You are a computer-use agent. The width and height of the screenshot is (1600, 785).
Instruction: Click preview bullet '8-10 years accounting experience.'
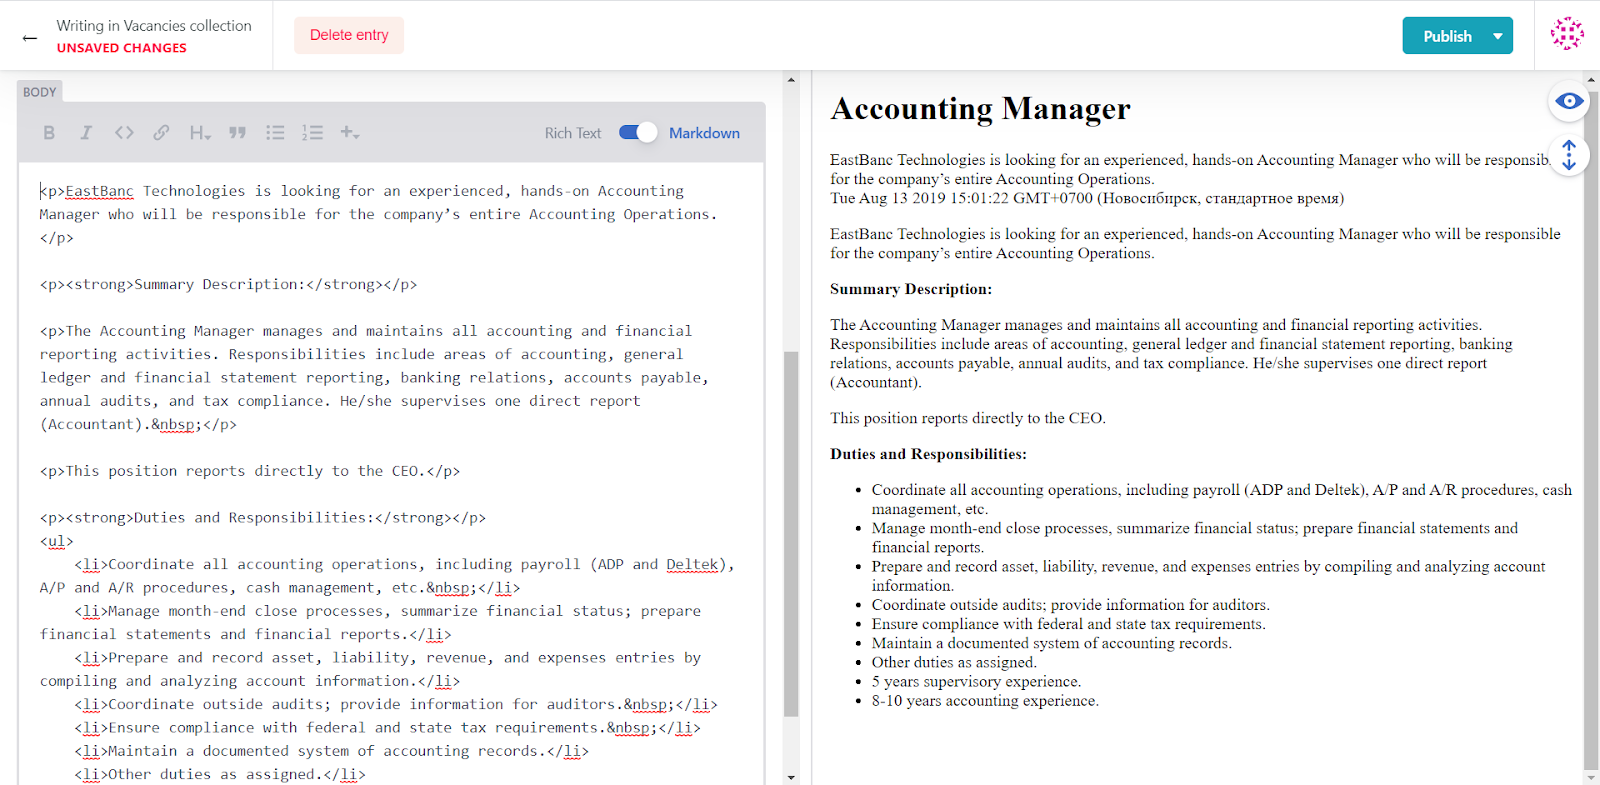tap(985, 700)
